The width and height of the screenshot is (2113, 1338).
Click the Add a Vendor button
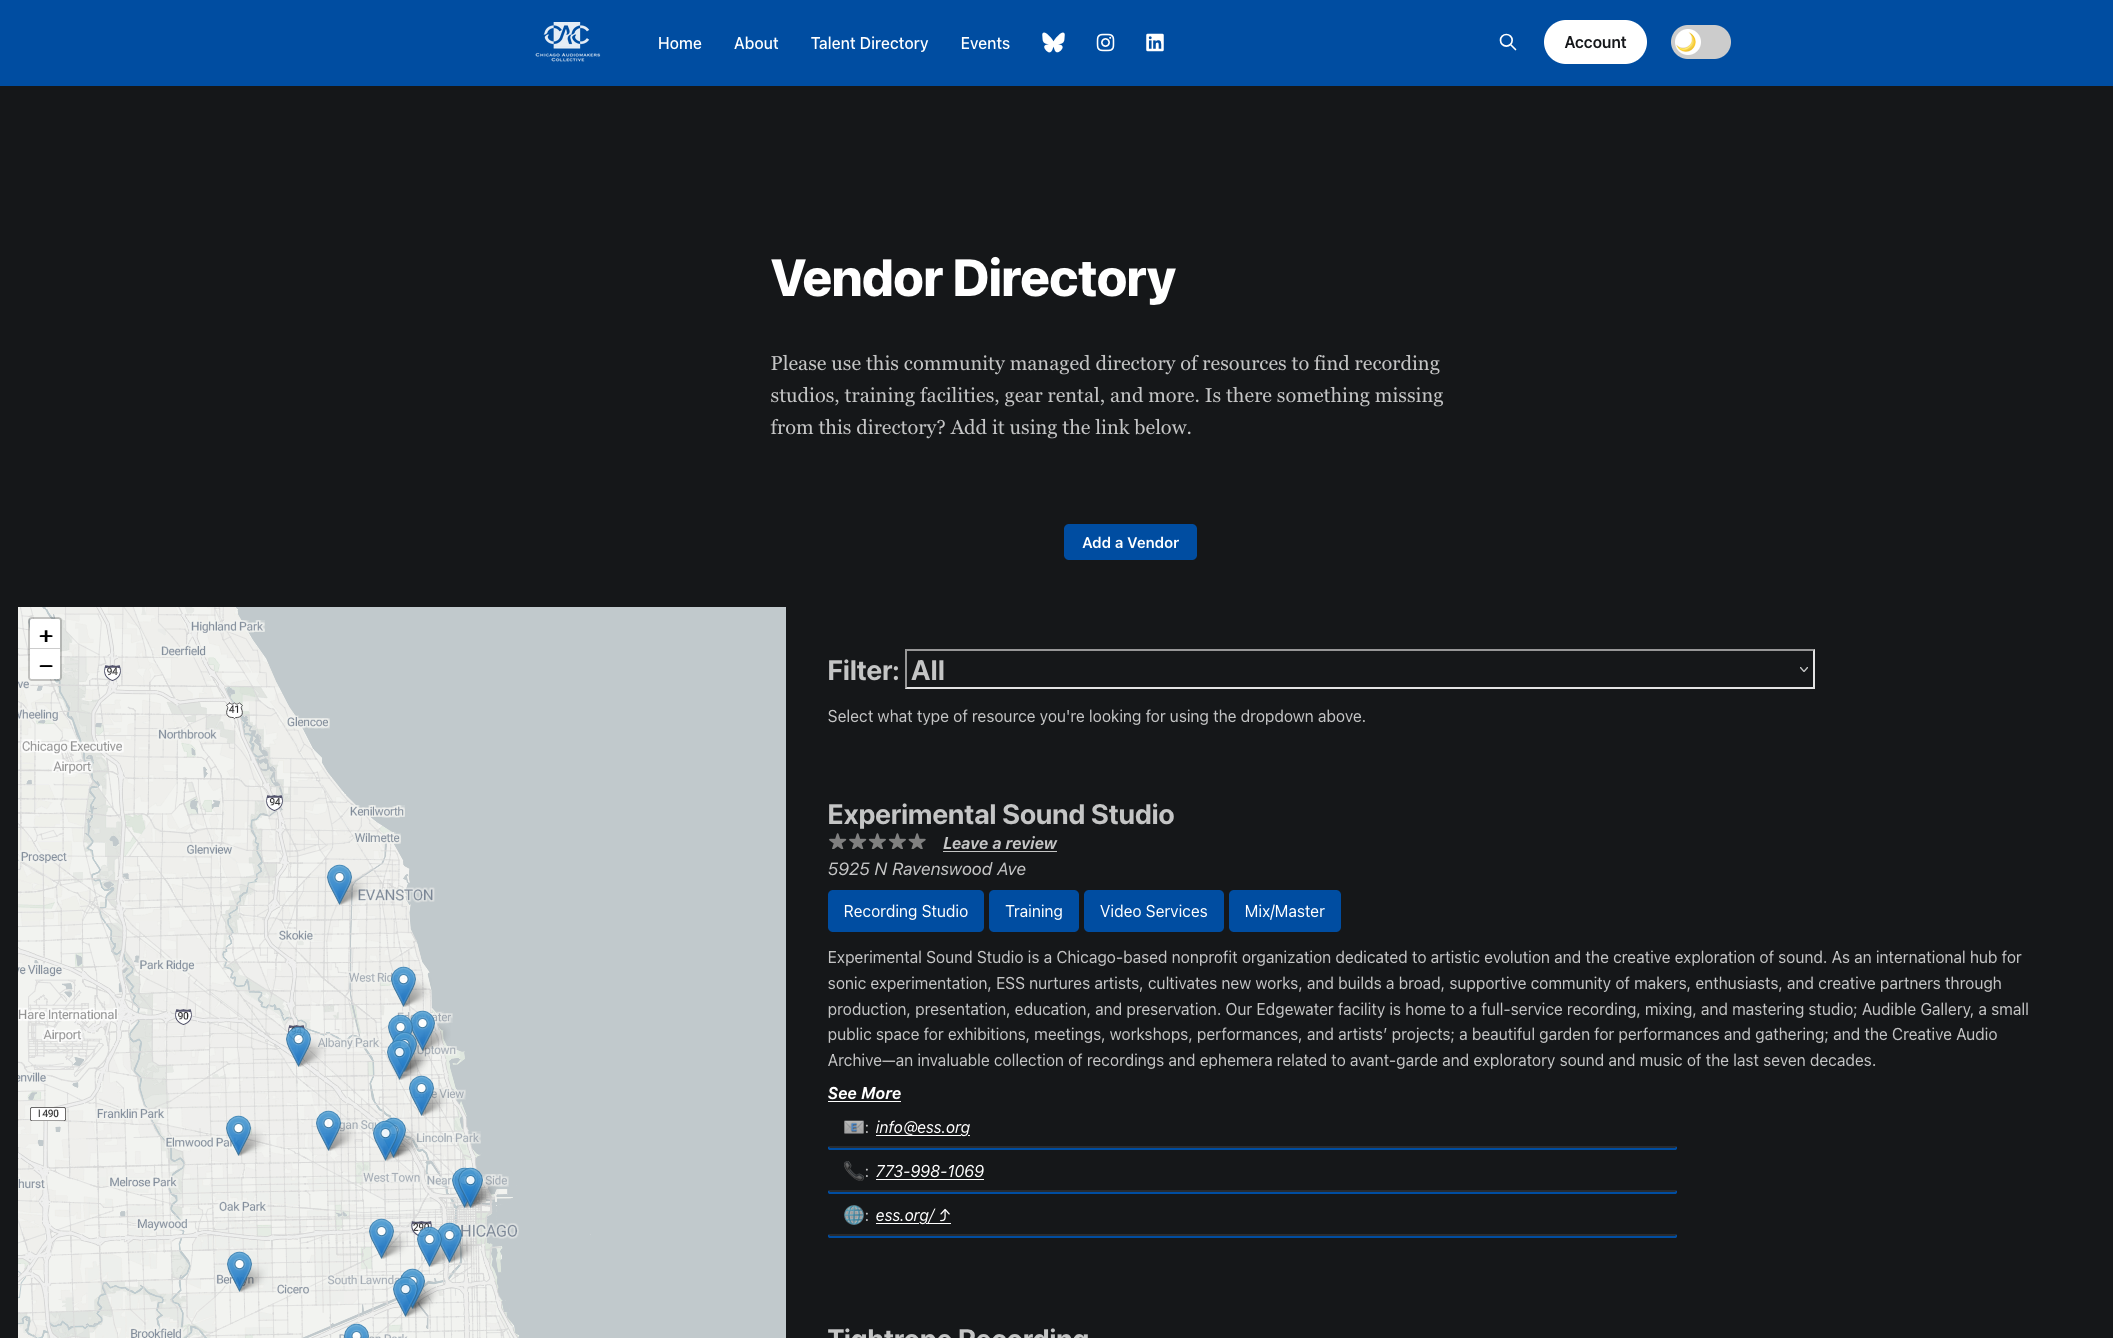pyautogui.click(x=1130, y=542)
